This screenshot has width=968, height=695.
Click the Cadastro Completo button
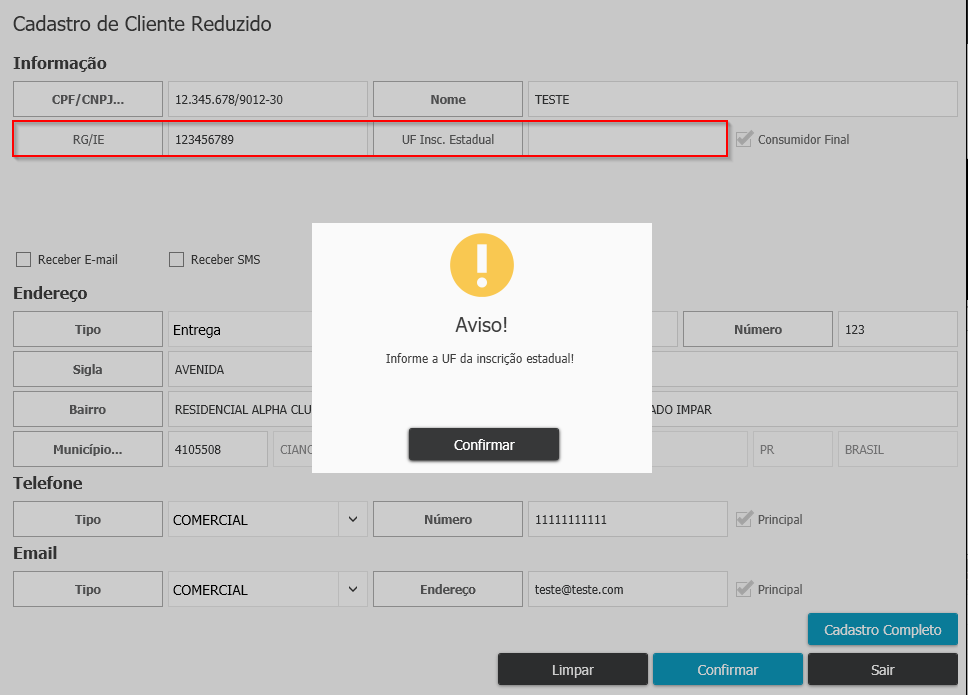point(882,630)
